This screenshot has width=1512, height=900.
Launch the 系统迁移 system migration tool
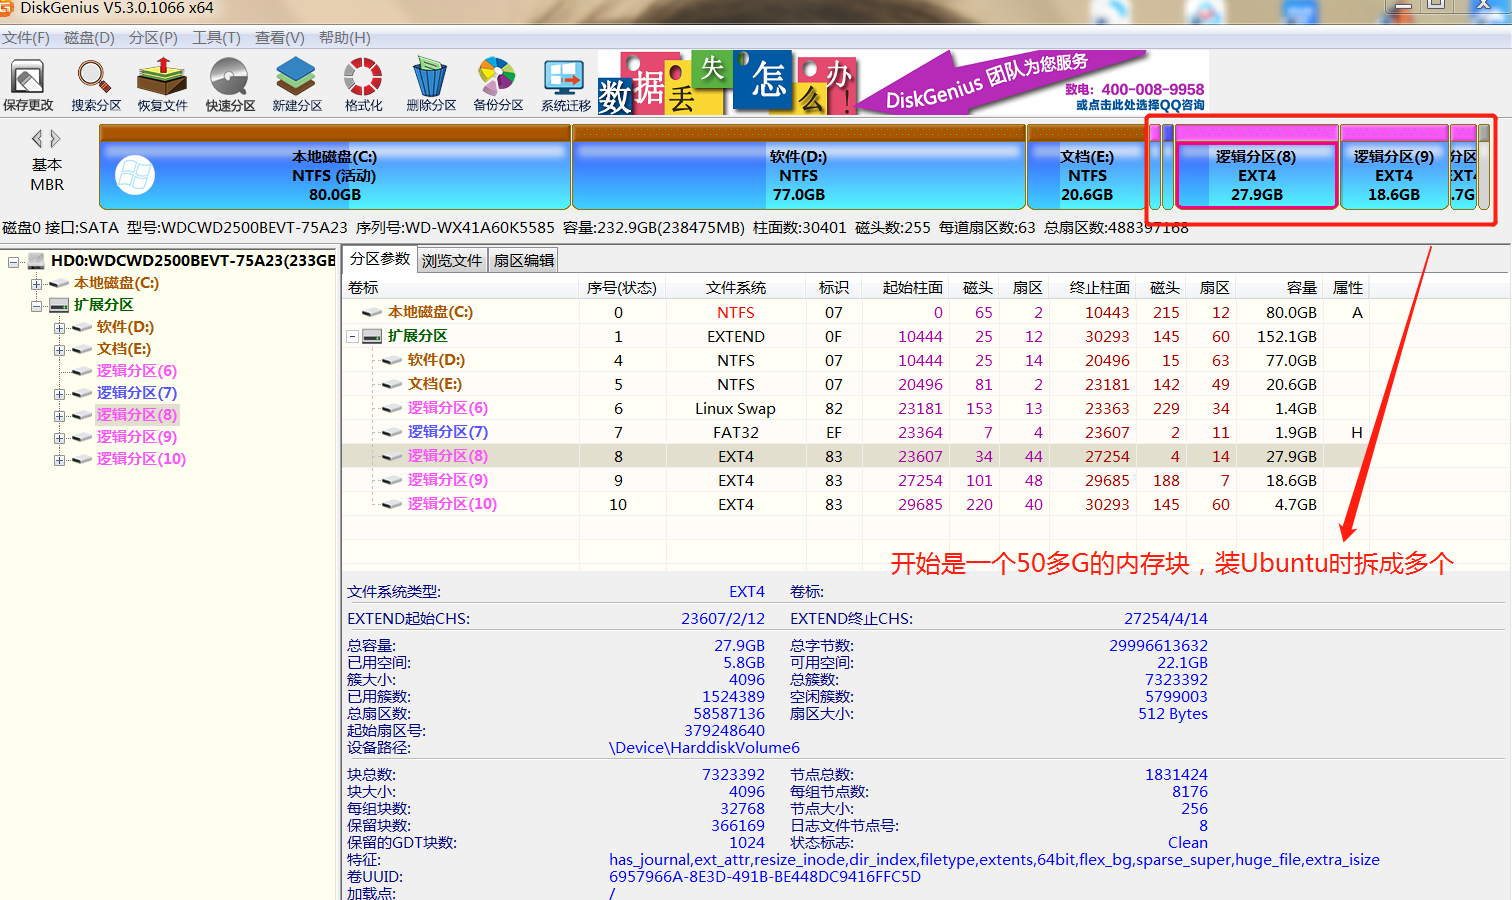(566, 84)
